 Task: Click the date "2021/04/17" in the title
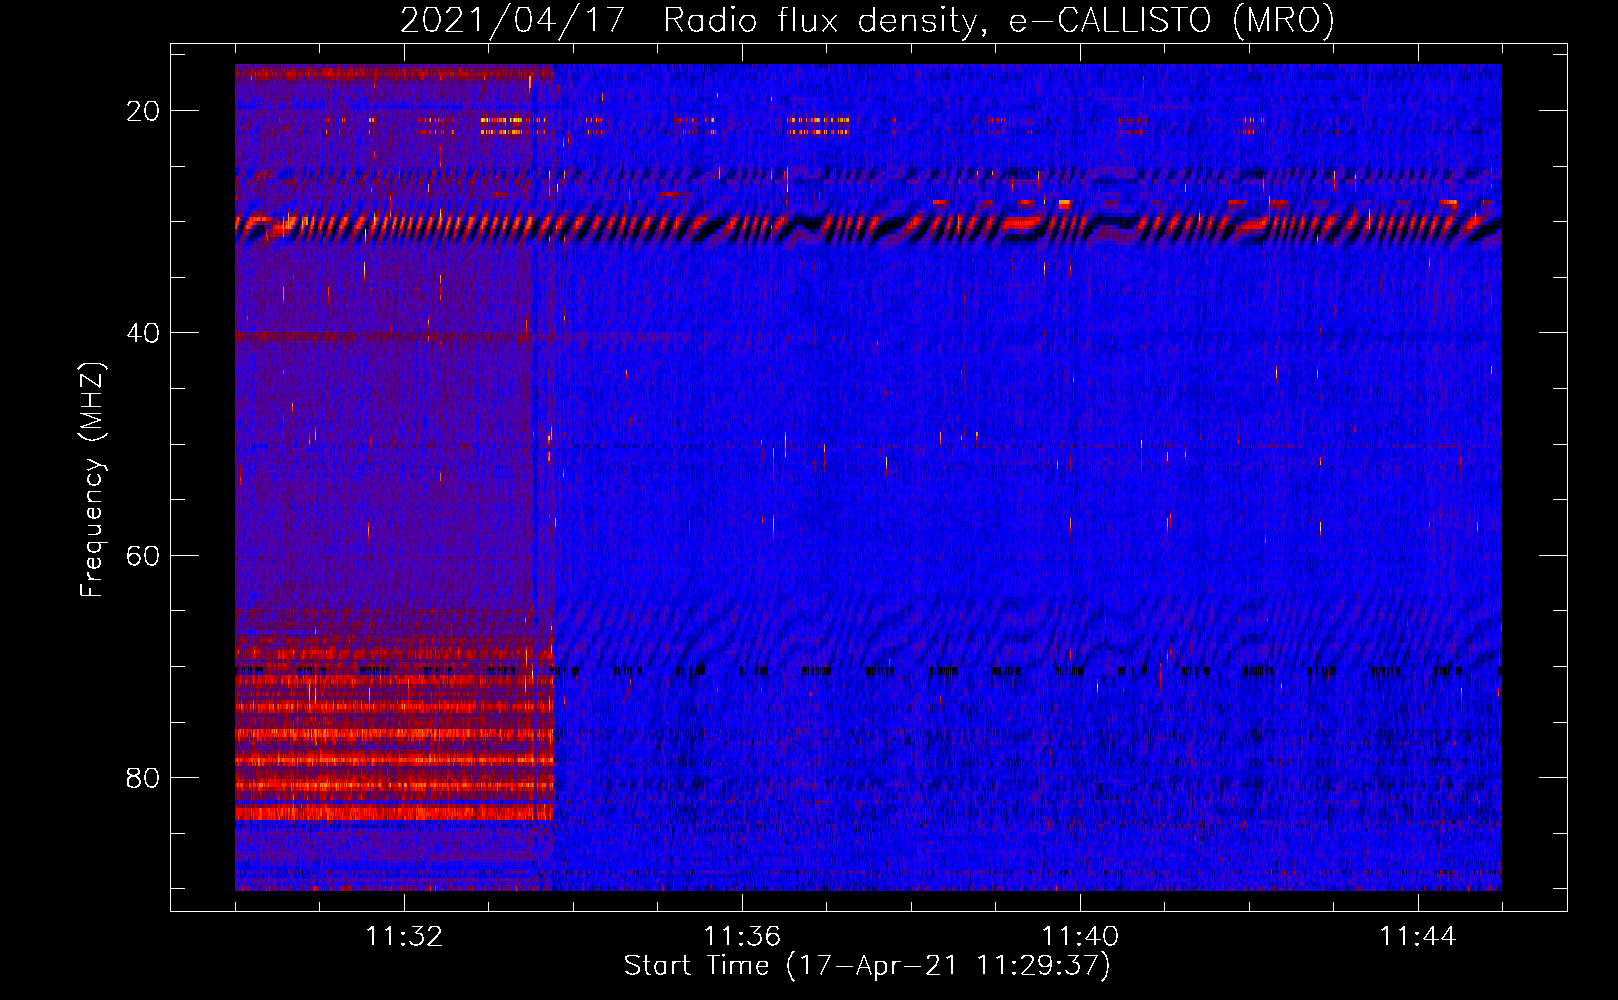coord(513,21)
